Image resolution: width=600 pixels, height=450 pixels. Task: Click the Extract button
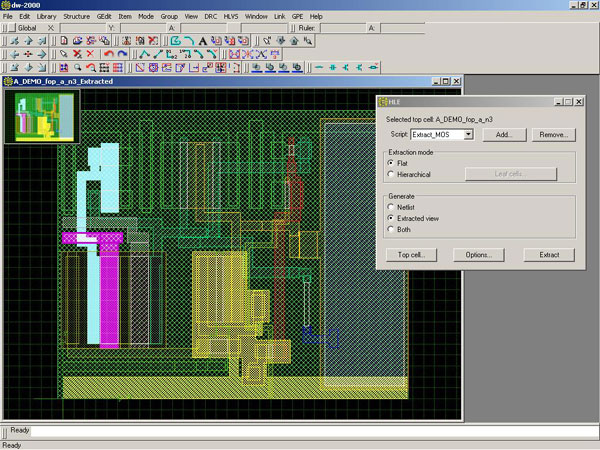pos(549,255)
